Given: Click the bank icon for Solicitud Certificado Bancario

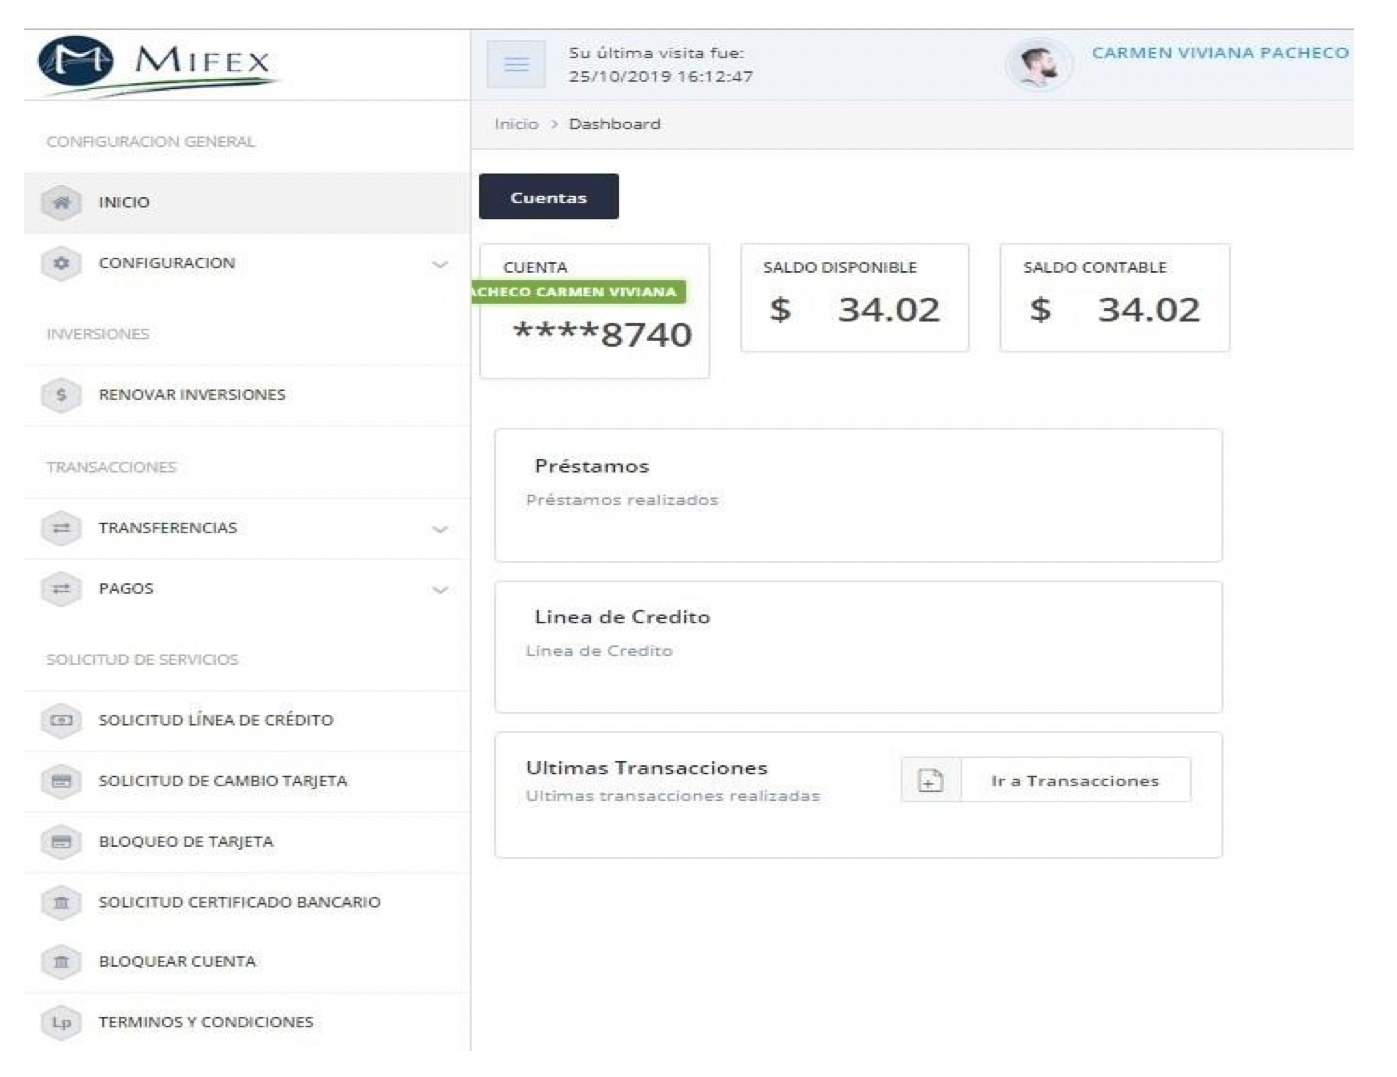Looking at the screenshot, I should [61, 903].
